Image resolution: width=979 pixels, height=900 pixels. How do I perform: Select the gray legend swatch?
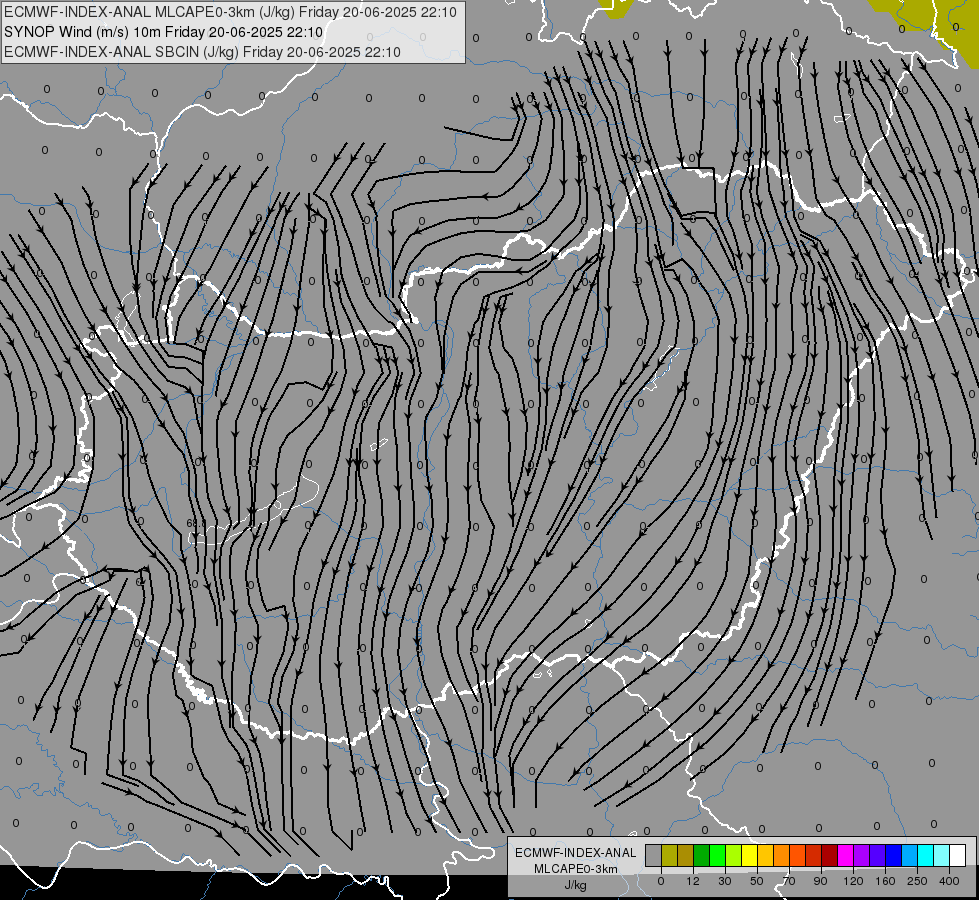[653, 855]
